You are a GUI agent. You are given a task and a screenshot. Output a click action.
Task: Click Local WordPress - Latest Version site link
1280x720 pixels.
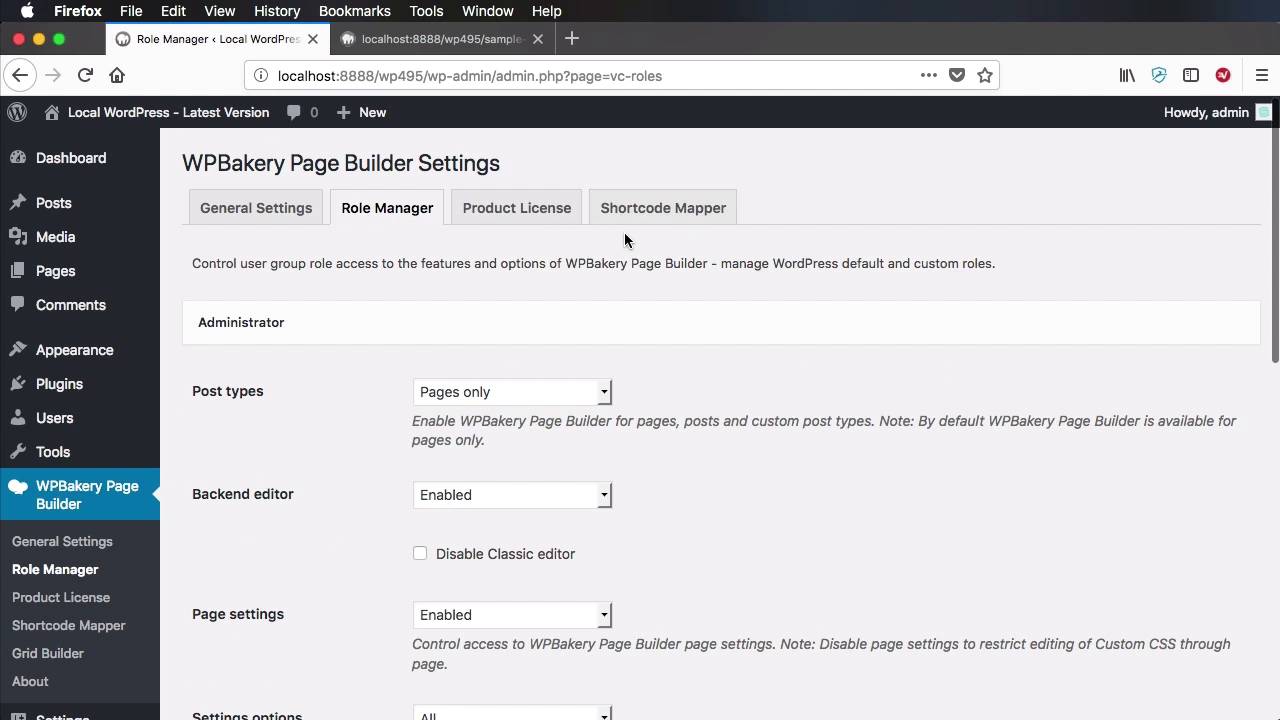168,112
